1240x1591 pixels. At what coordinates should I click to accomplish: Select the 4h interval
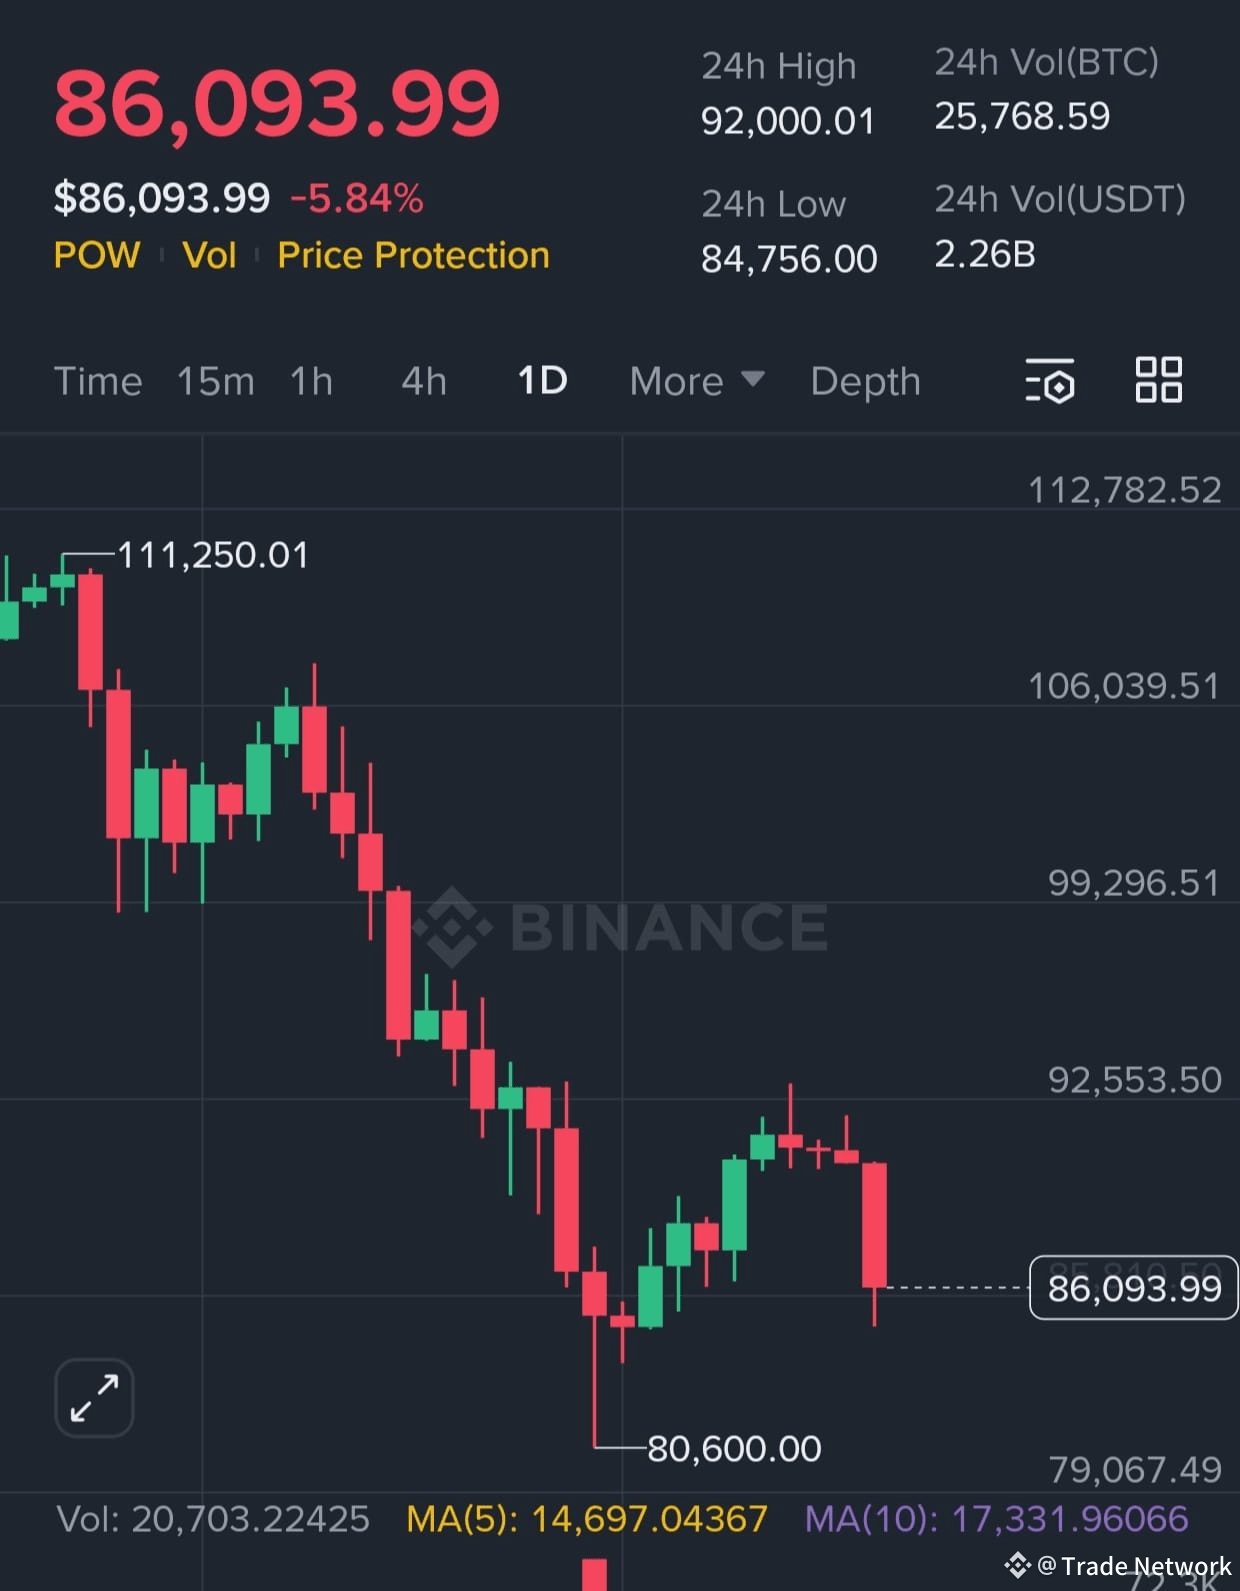click(x=424, y=381)
